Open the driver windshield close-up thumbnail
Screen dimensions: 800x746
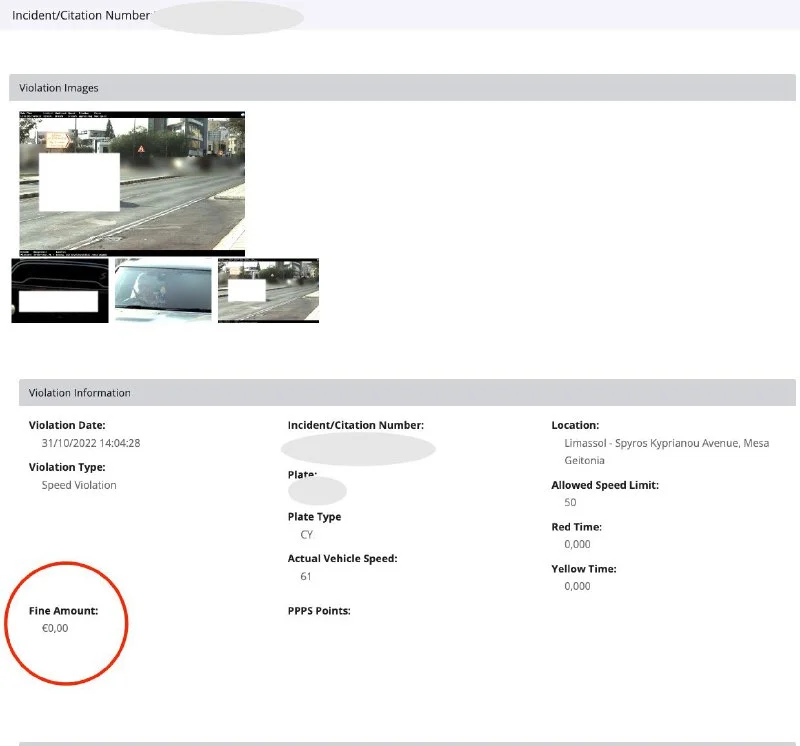163,290
